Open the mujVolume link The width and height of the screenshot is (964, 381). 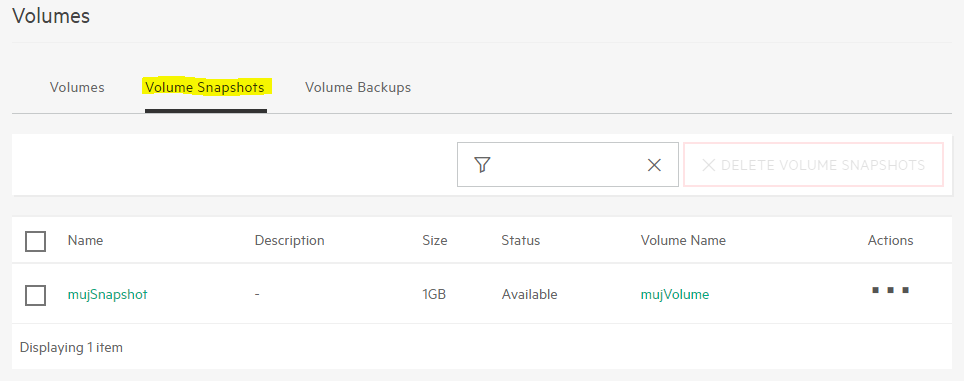675,294
